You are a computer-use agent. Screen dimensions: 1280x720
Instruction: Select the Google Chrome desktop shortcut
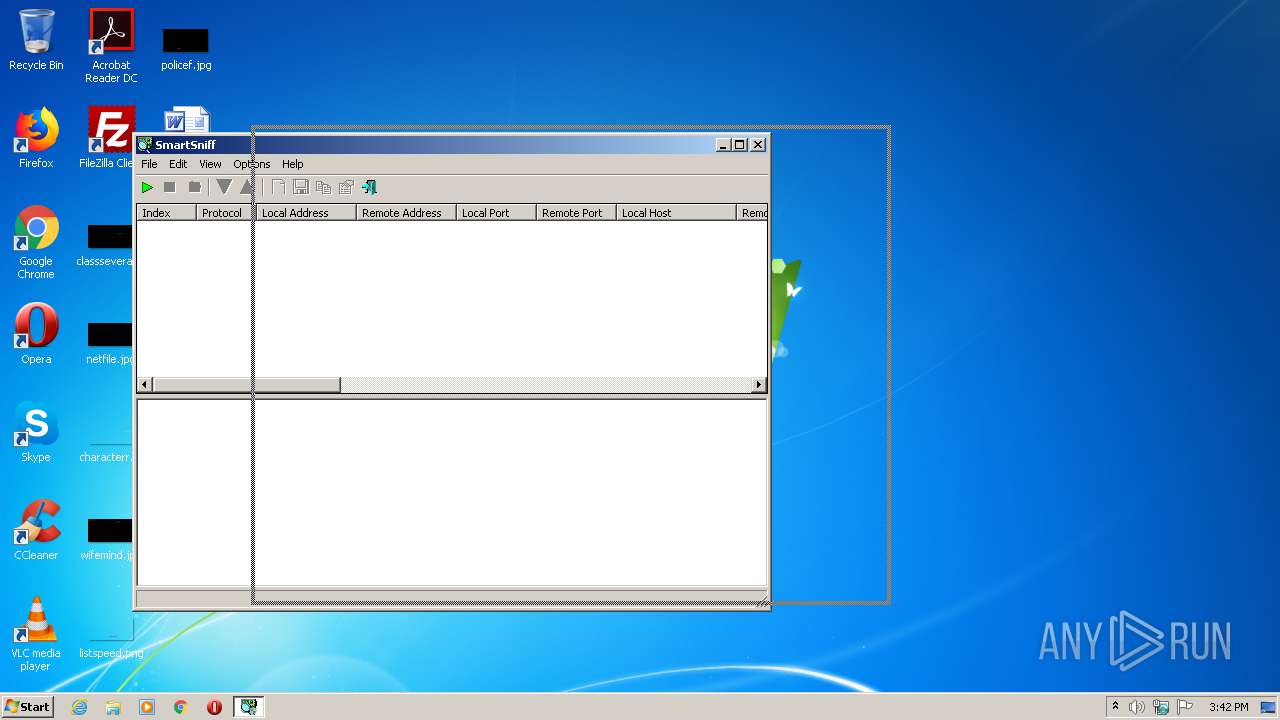point(36,243)
